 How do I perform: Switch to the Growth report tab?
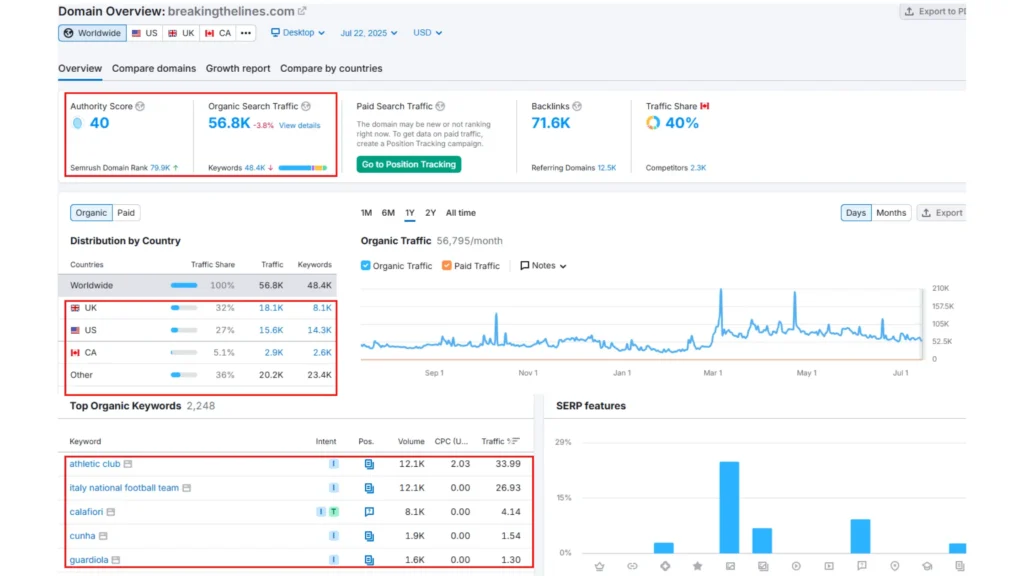click(x=238, y=69)
